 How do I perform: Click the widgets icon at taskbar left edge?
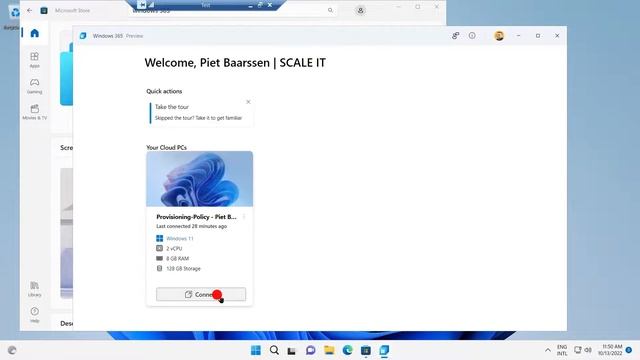[12, 350]
